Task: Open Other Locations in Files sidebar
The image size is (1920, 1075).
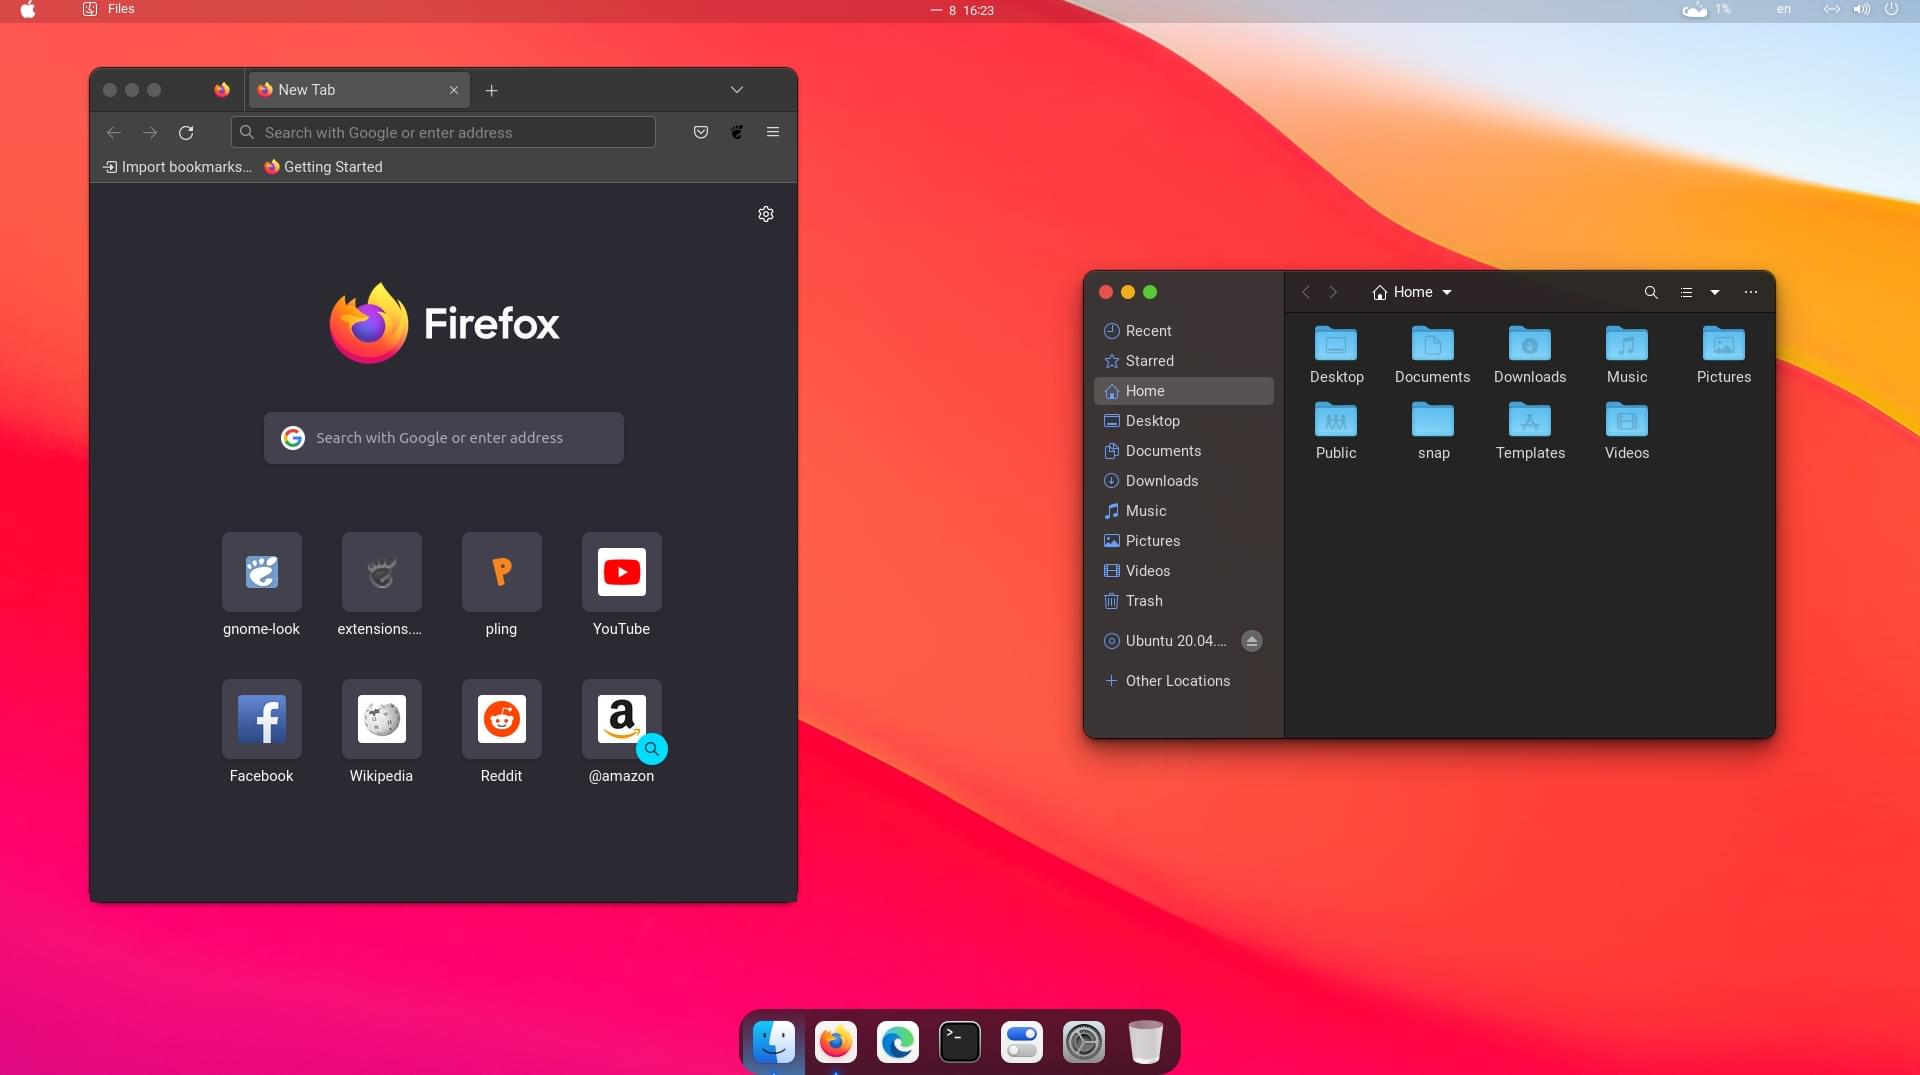Action: click(x=1184, y=681)
